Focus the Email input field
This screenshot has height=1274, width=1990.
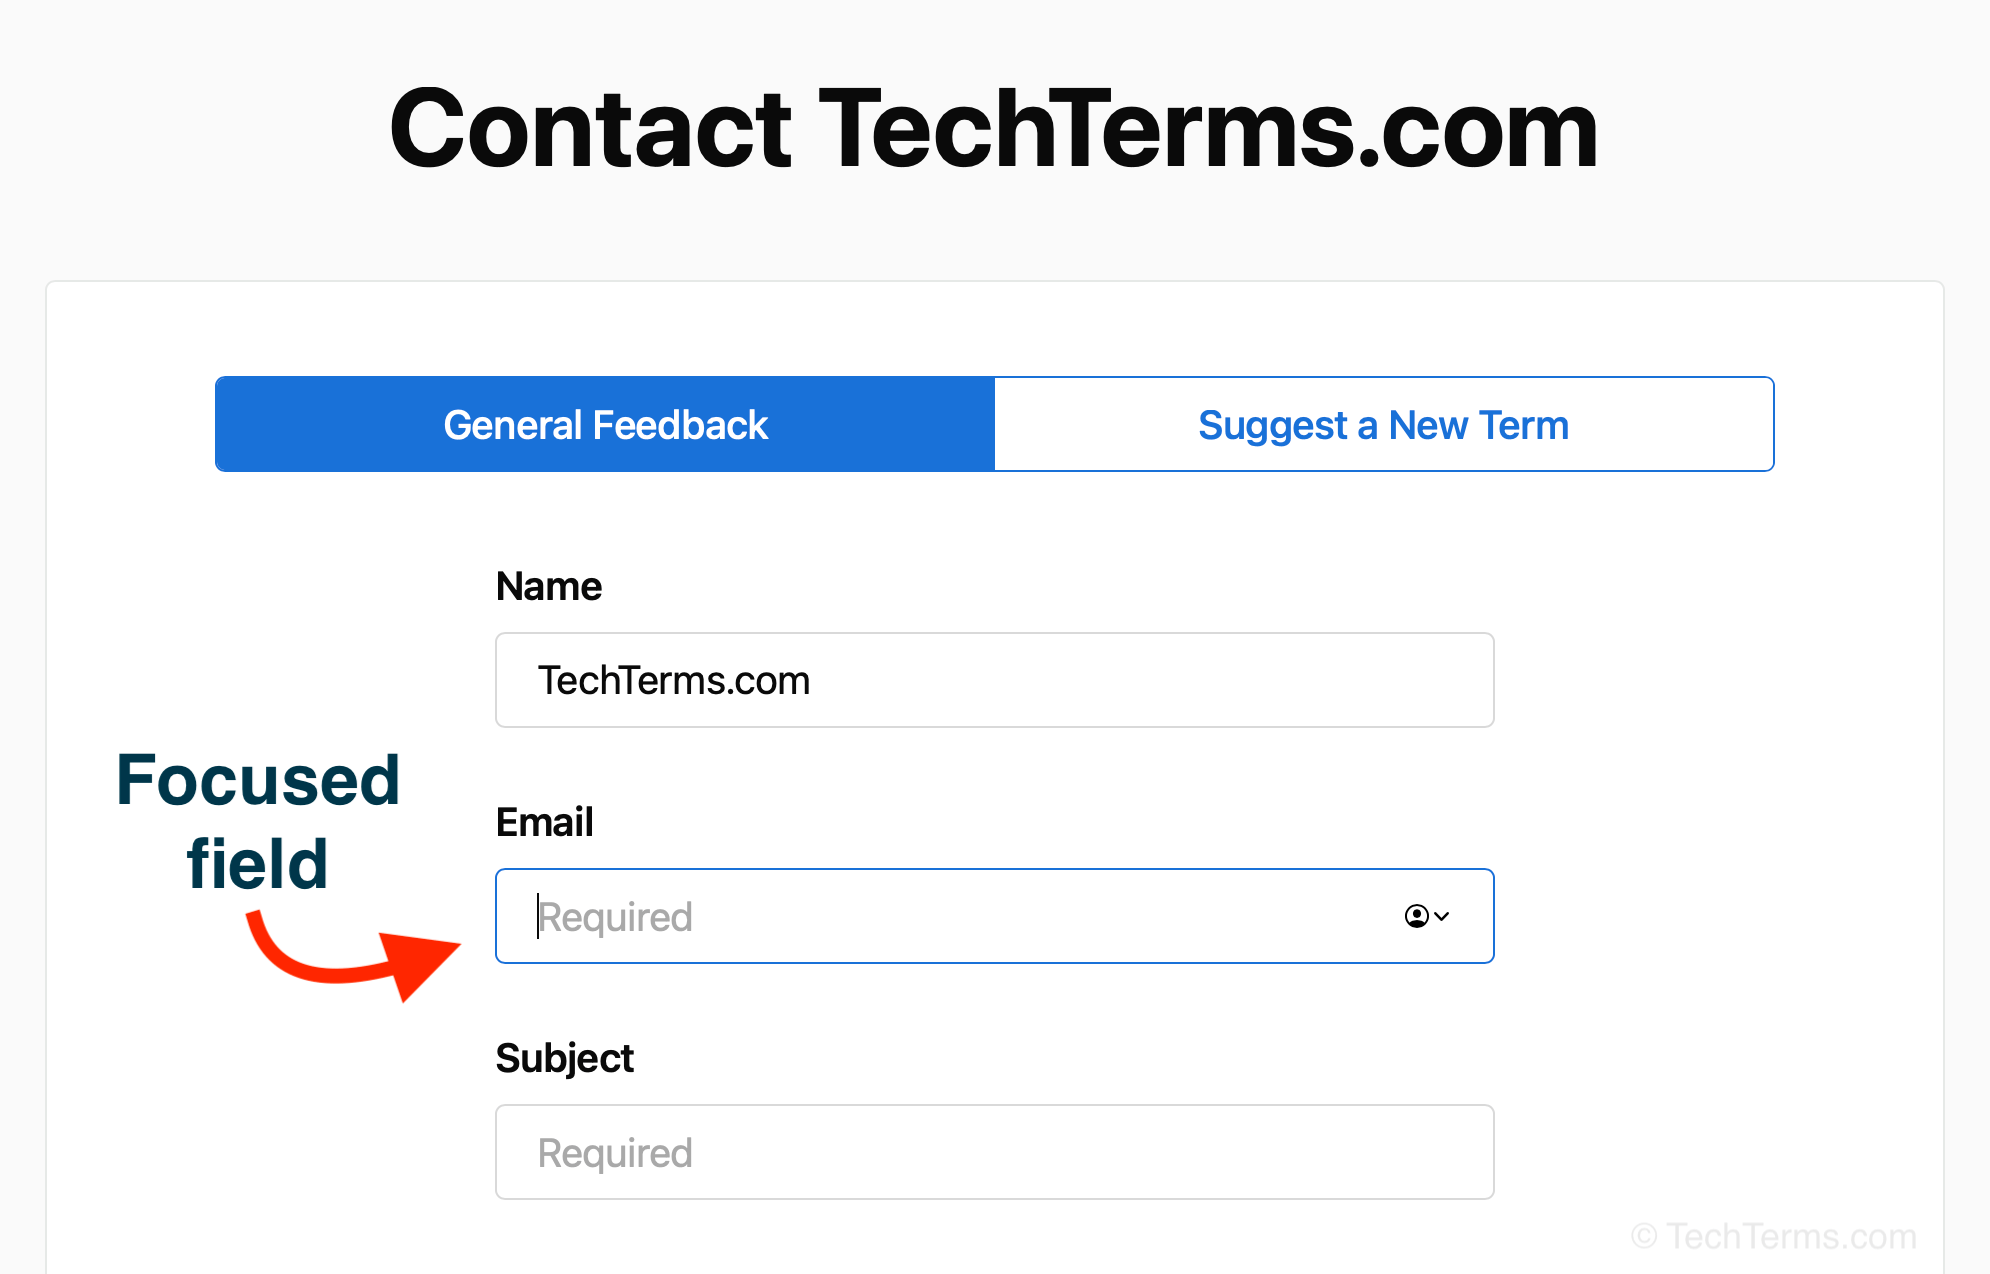[x=995, y=916]
